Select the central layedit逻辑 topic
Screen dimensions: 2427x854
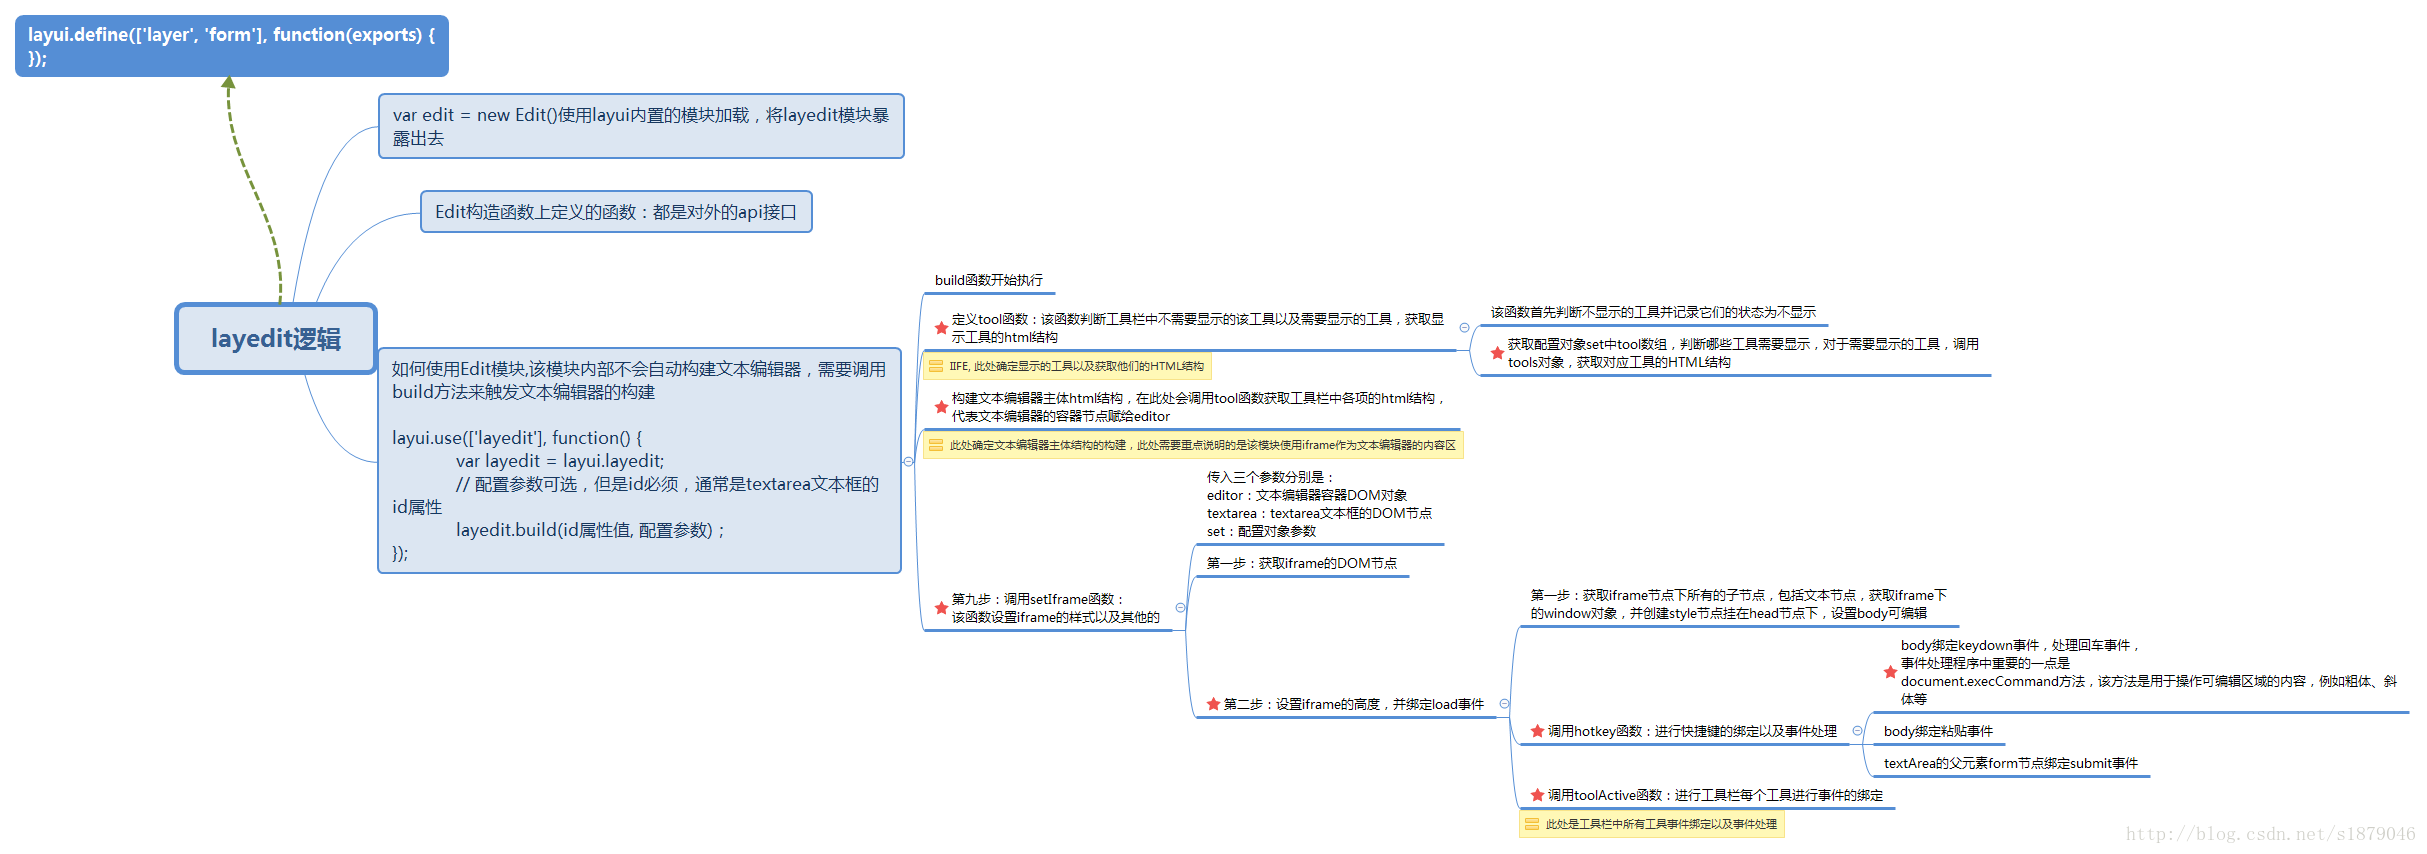276,339
